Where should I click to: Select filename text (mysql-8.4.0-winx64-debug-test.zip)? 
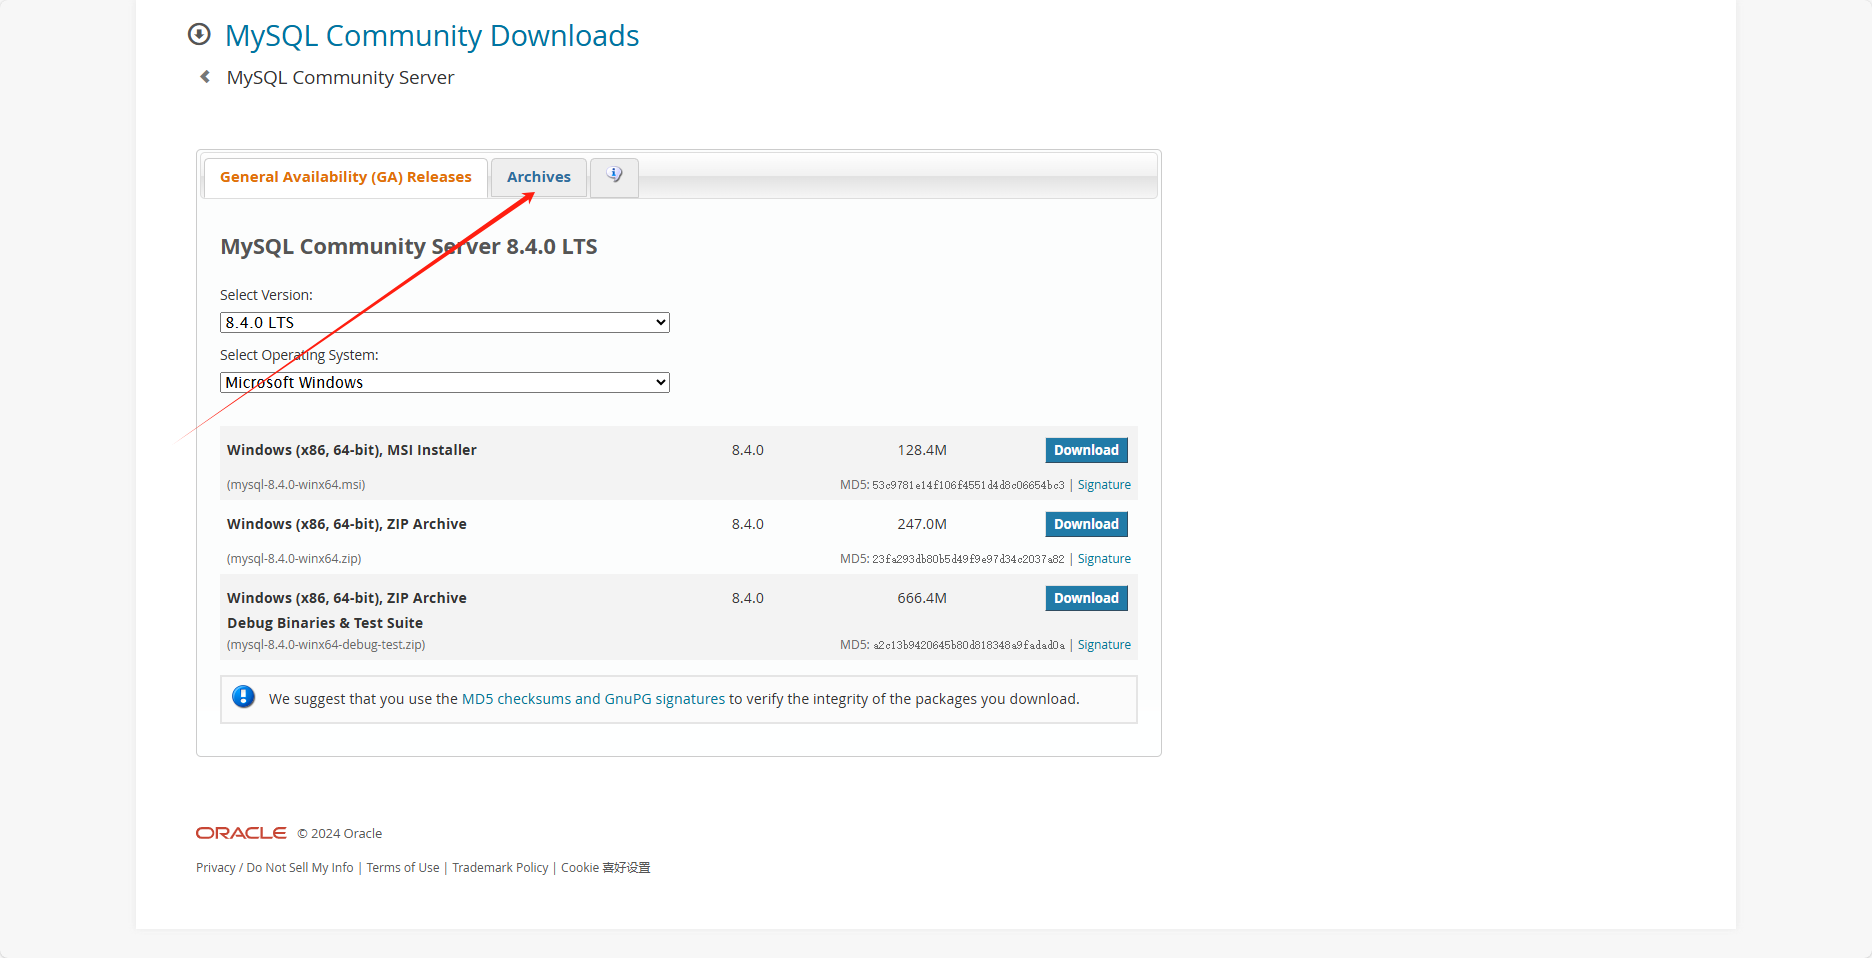point(326,645)
